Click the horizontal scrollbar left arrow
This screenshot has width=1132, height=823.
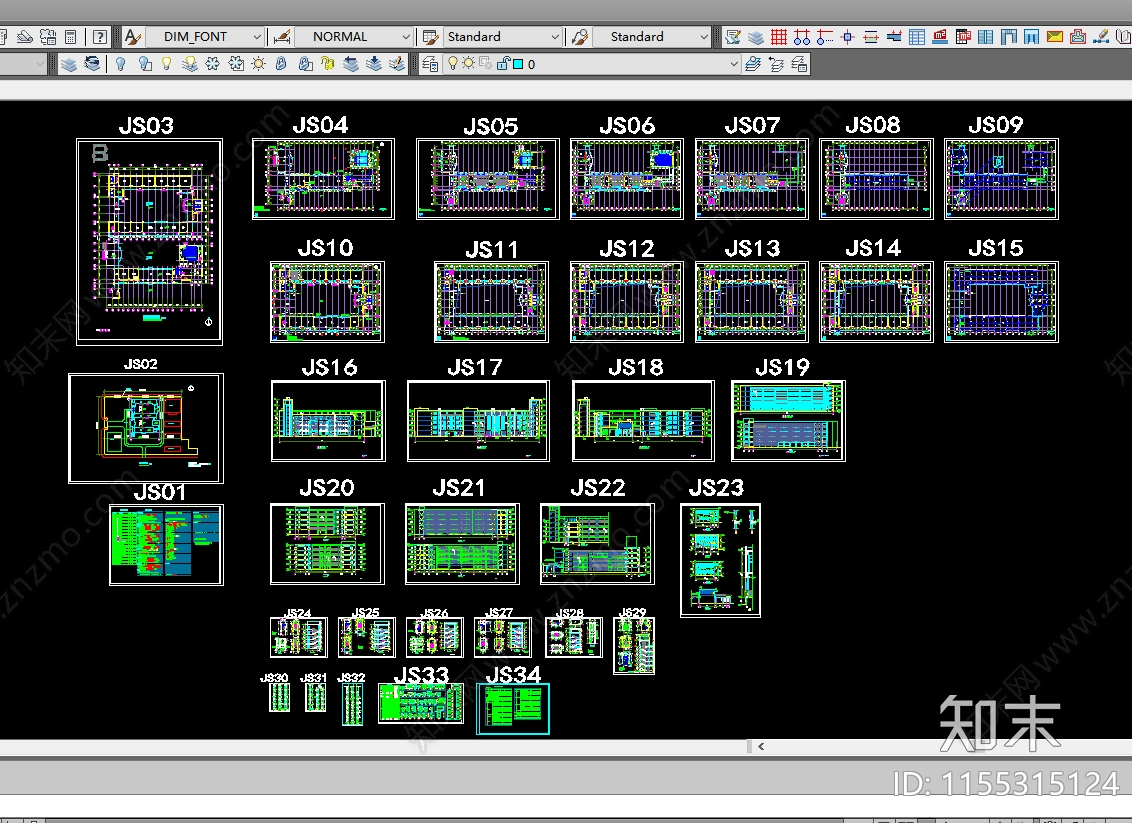tap(761, 746)
